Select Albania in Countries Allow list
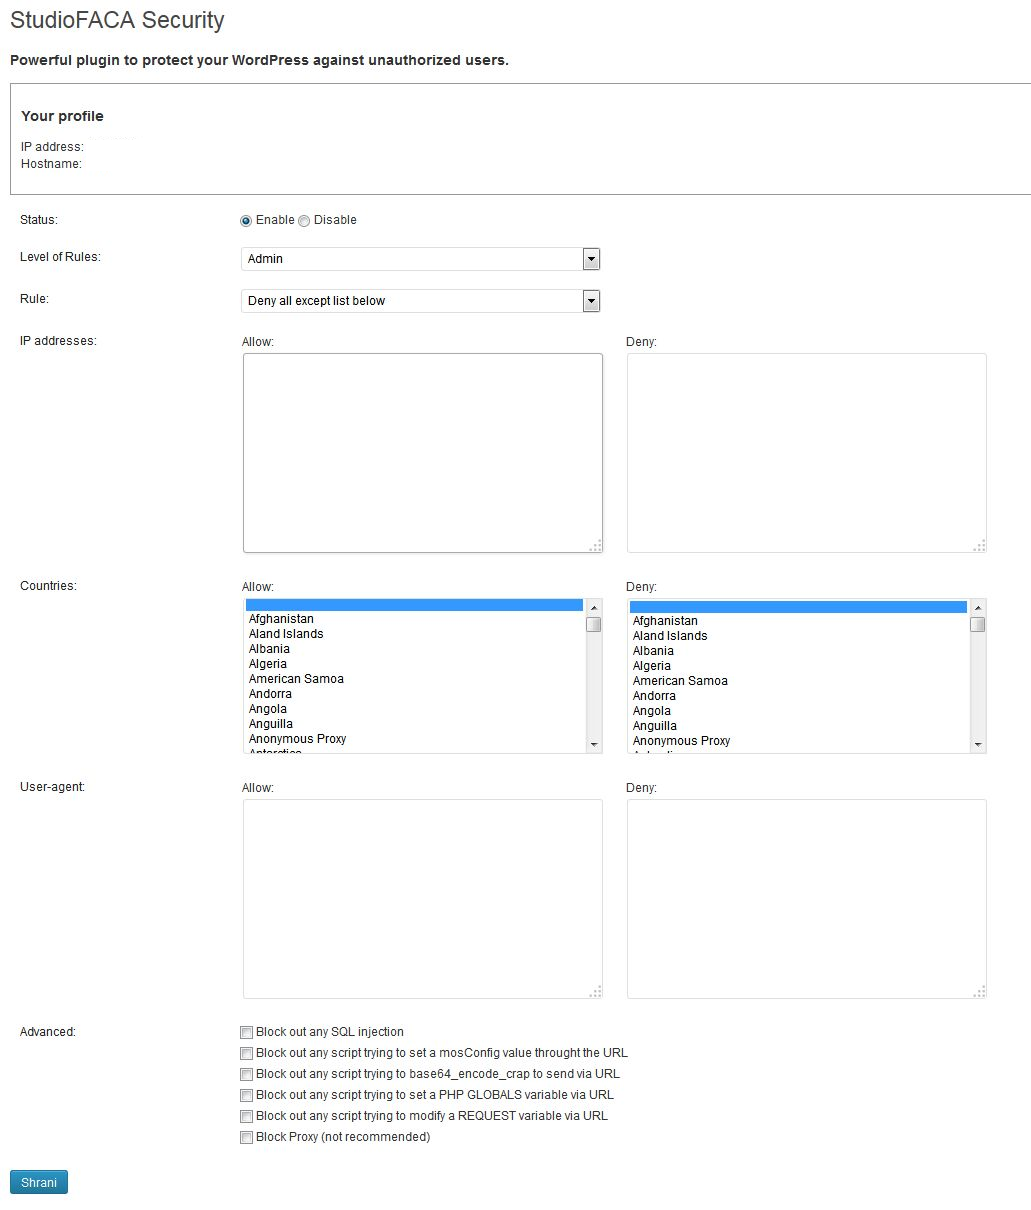Image resolution: width=1031 pixels, height=1210 pixels. coord(414,649)
